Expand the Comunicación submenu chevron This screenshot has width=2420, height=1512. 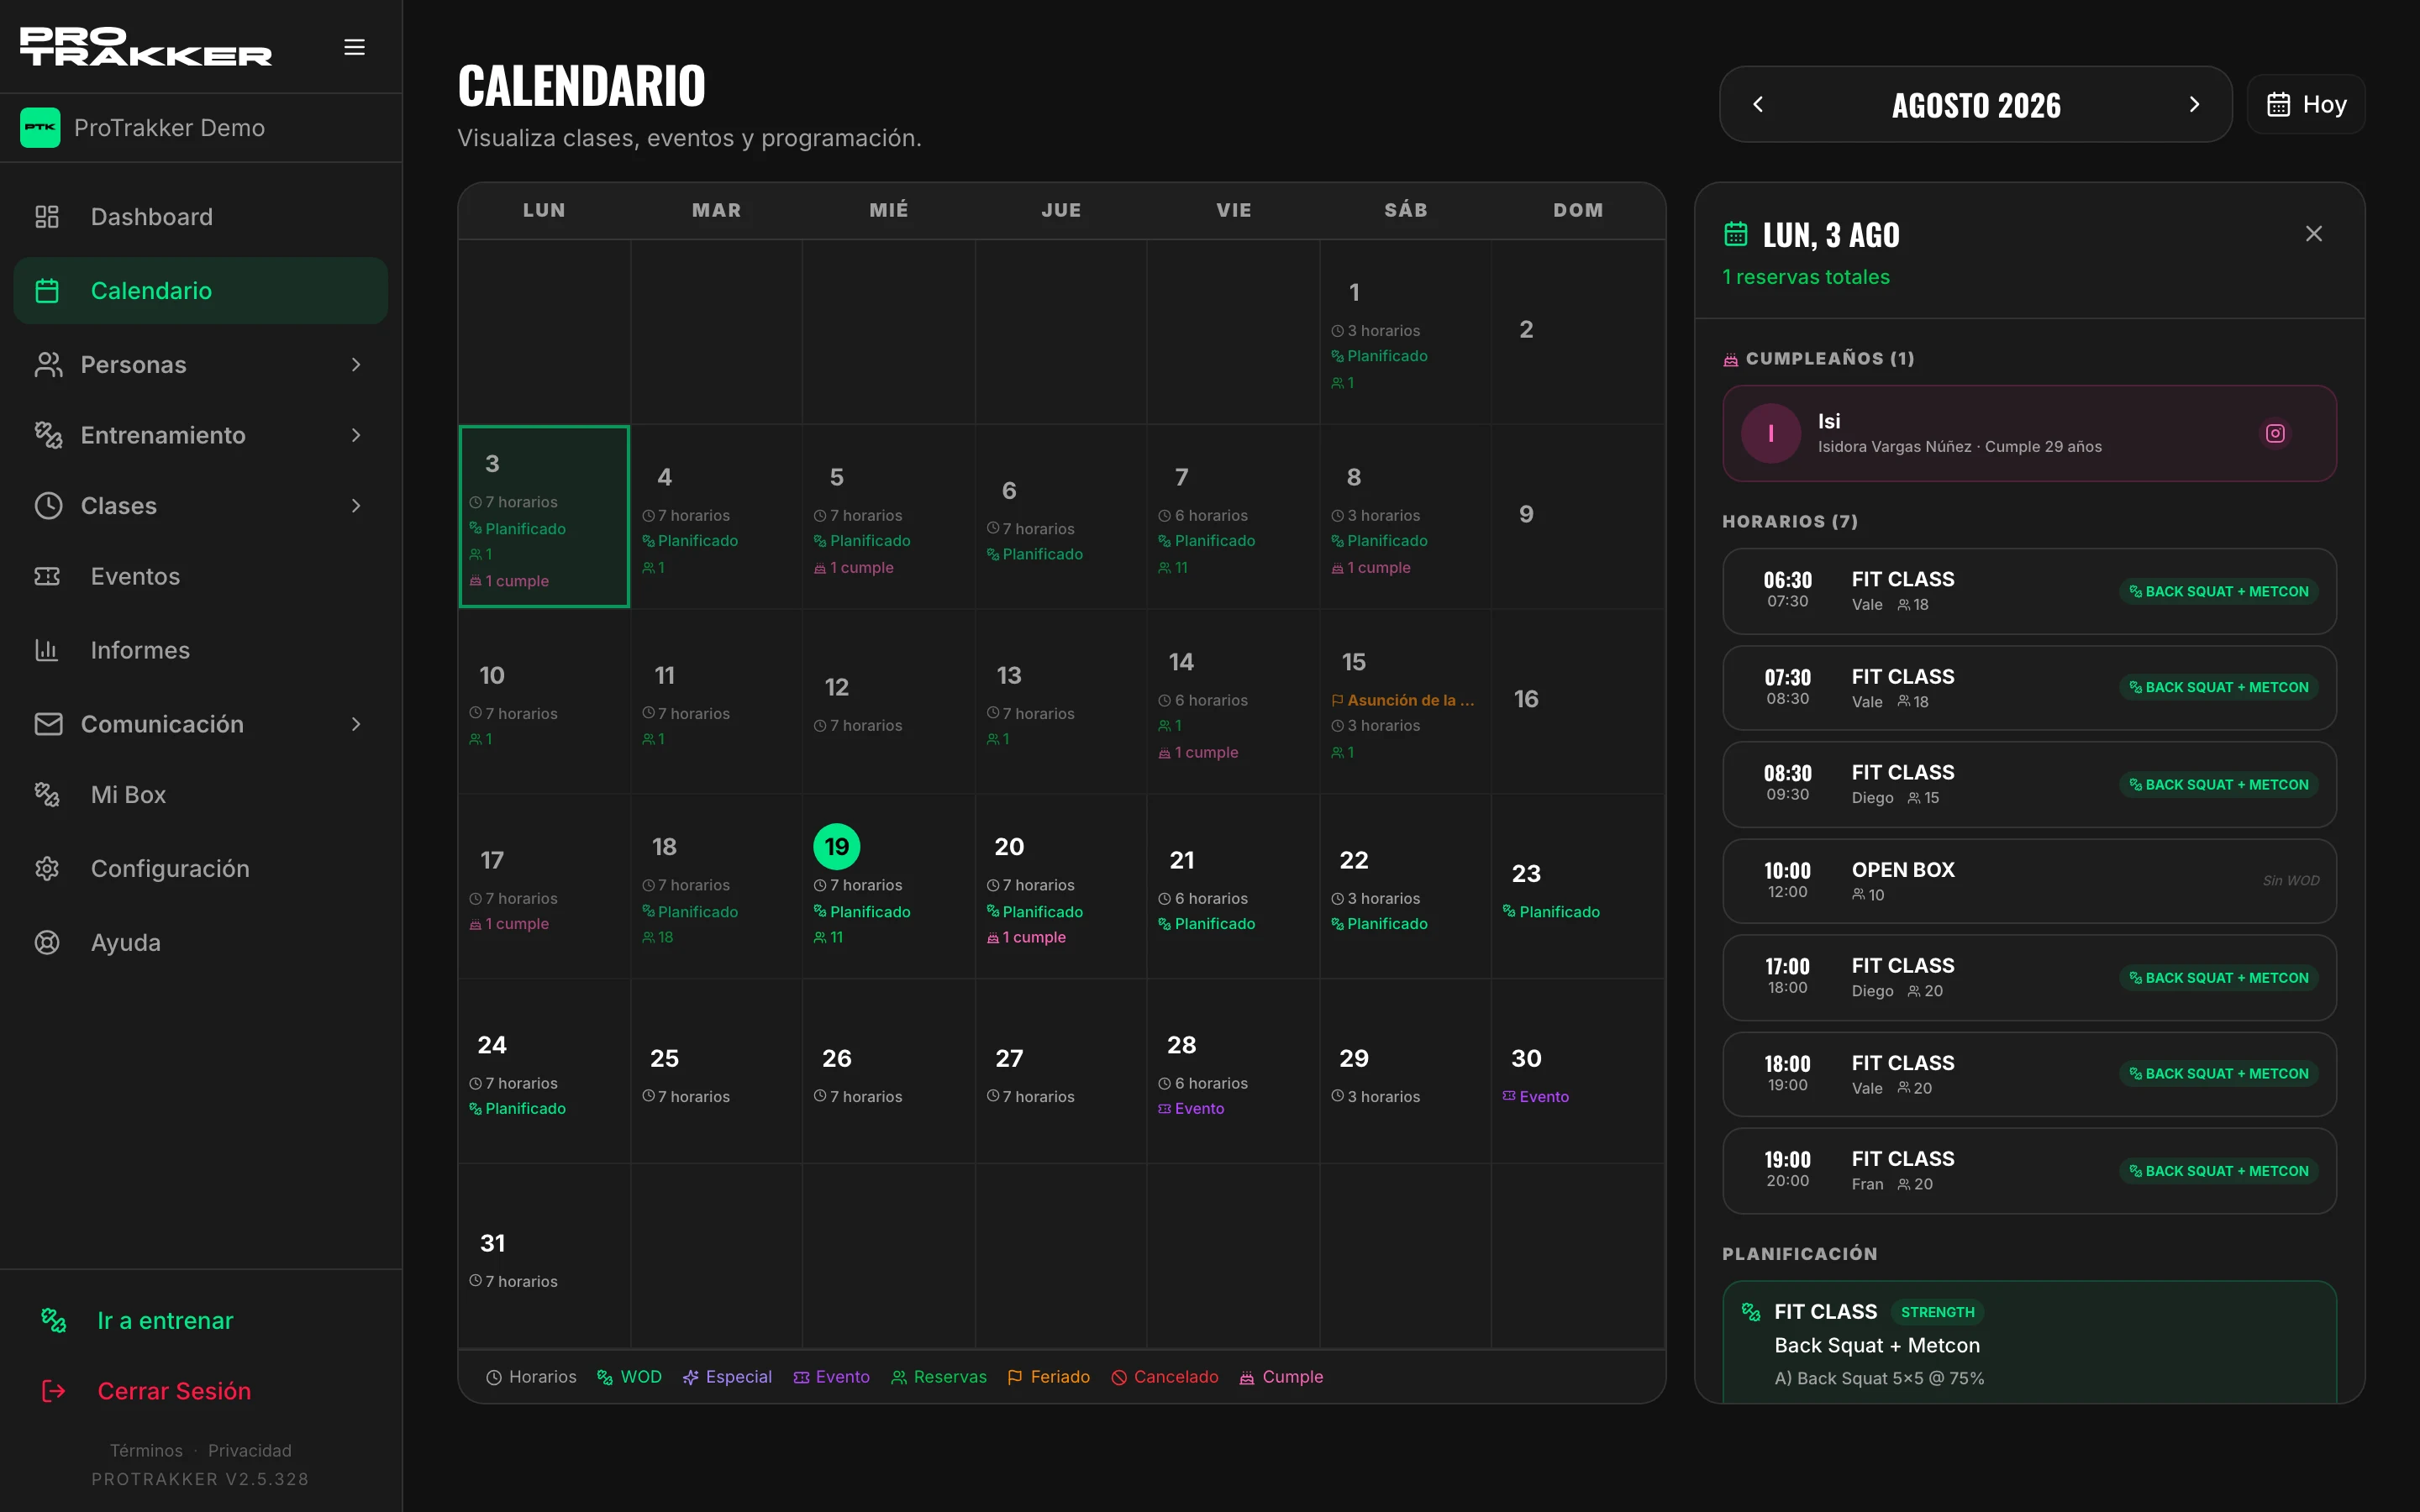click(356, 724)
